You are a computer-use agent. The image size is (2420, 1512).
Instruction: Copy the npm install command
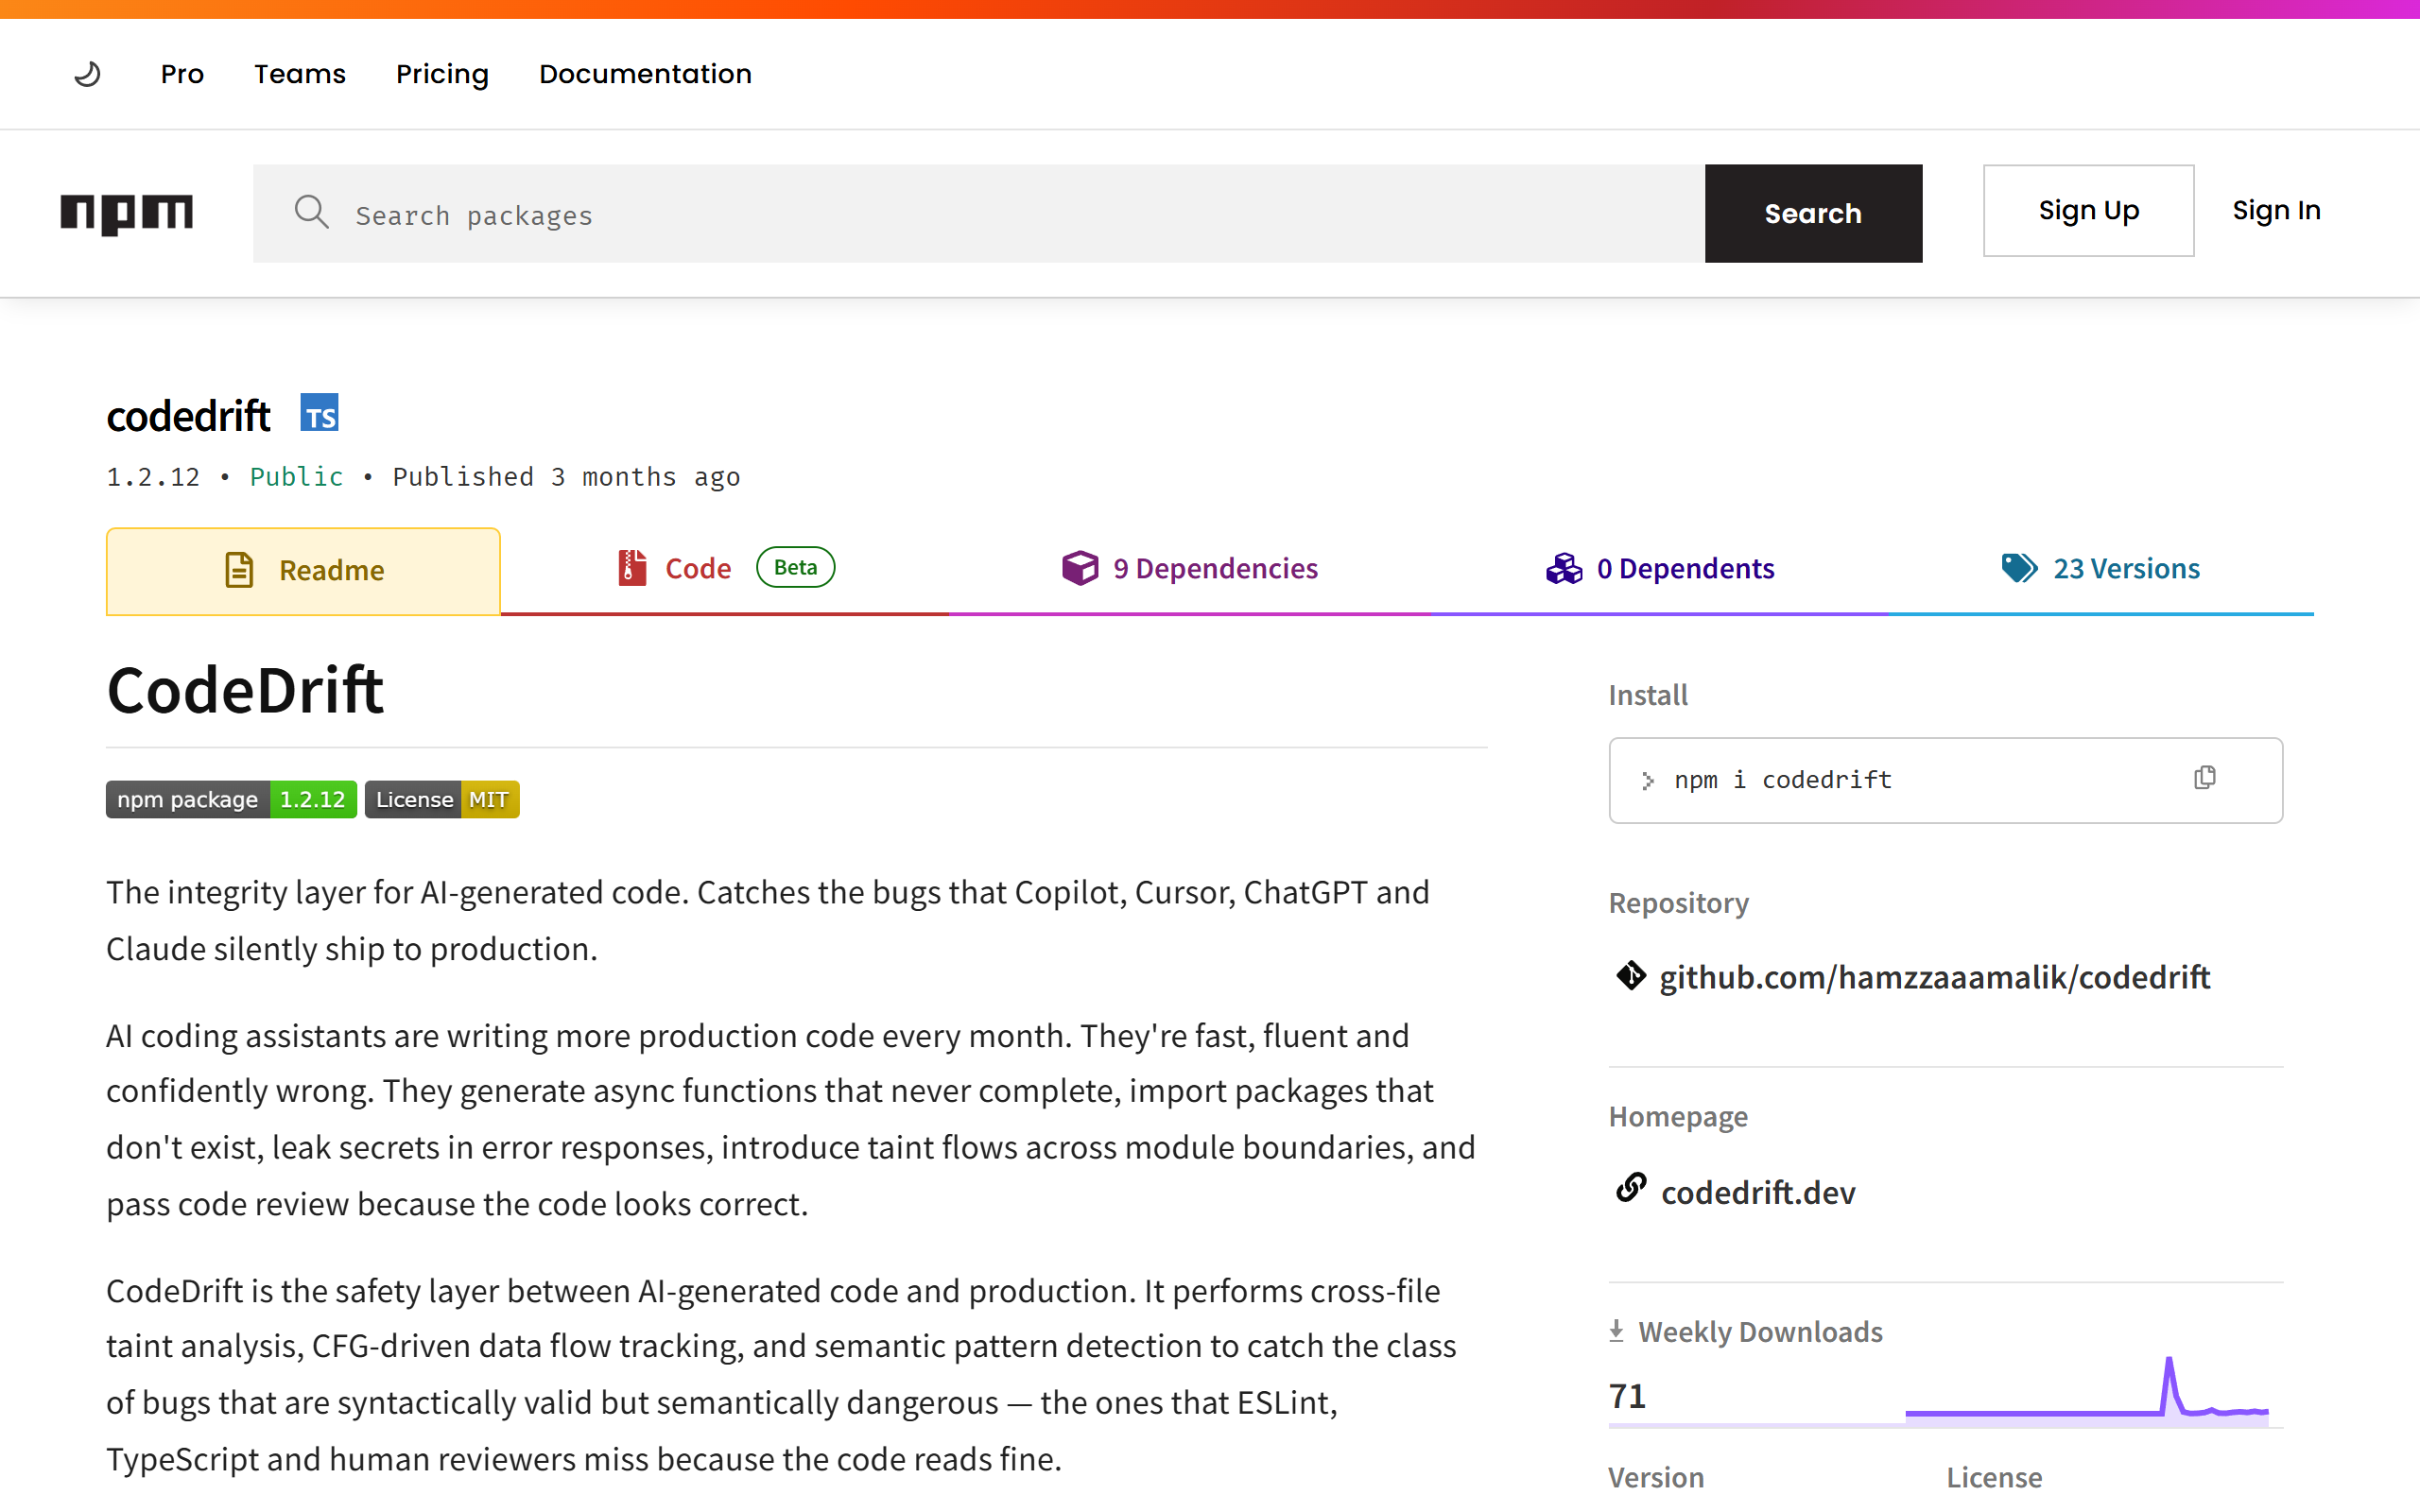pos(2205,778)
